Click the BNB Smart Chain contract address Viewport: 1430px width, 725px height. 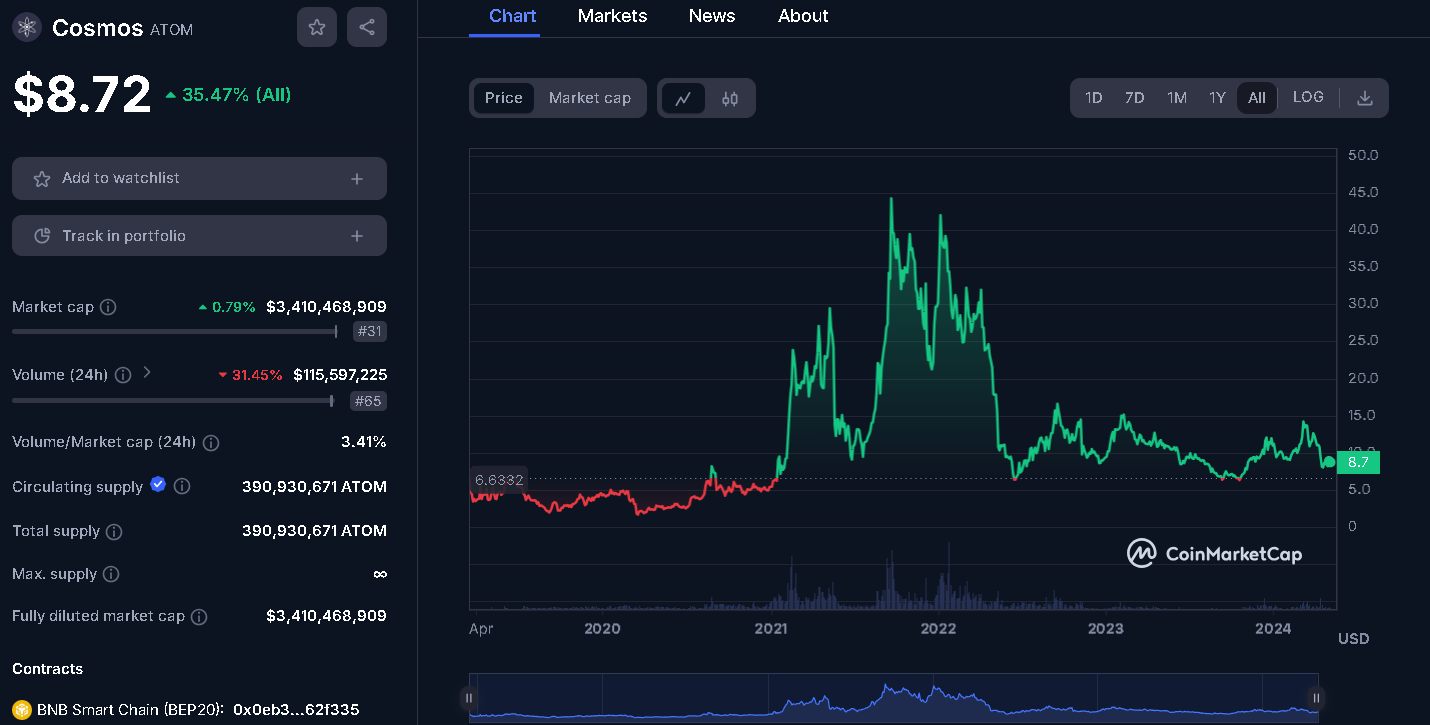pyautogui.click(x=296, y=710)
